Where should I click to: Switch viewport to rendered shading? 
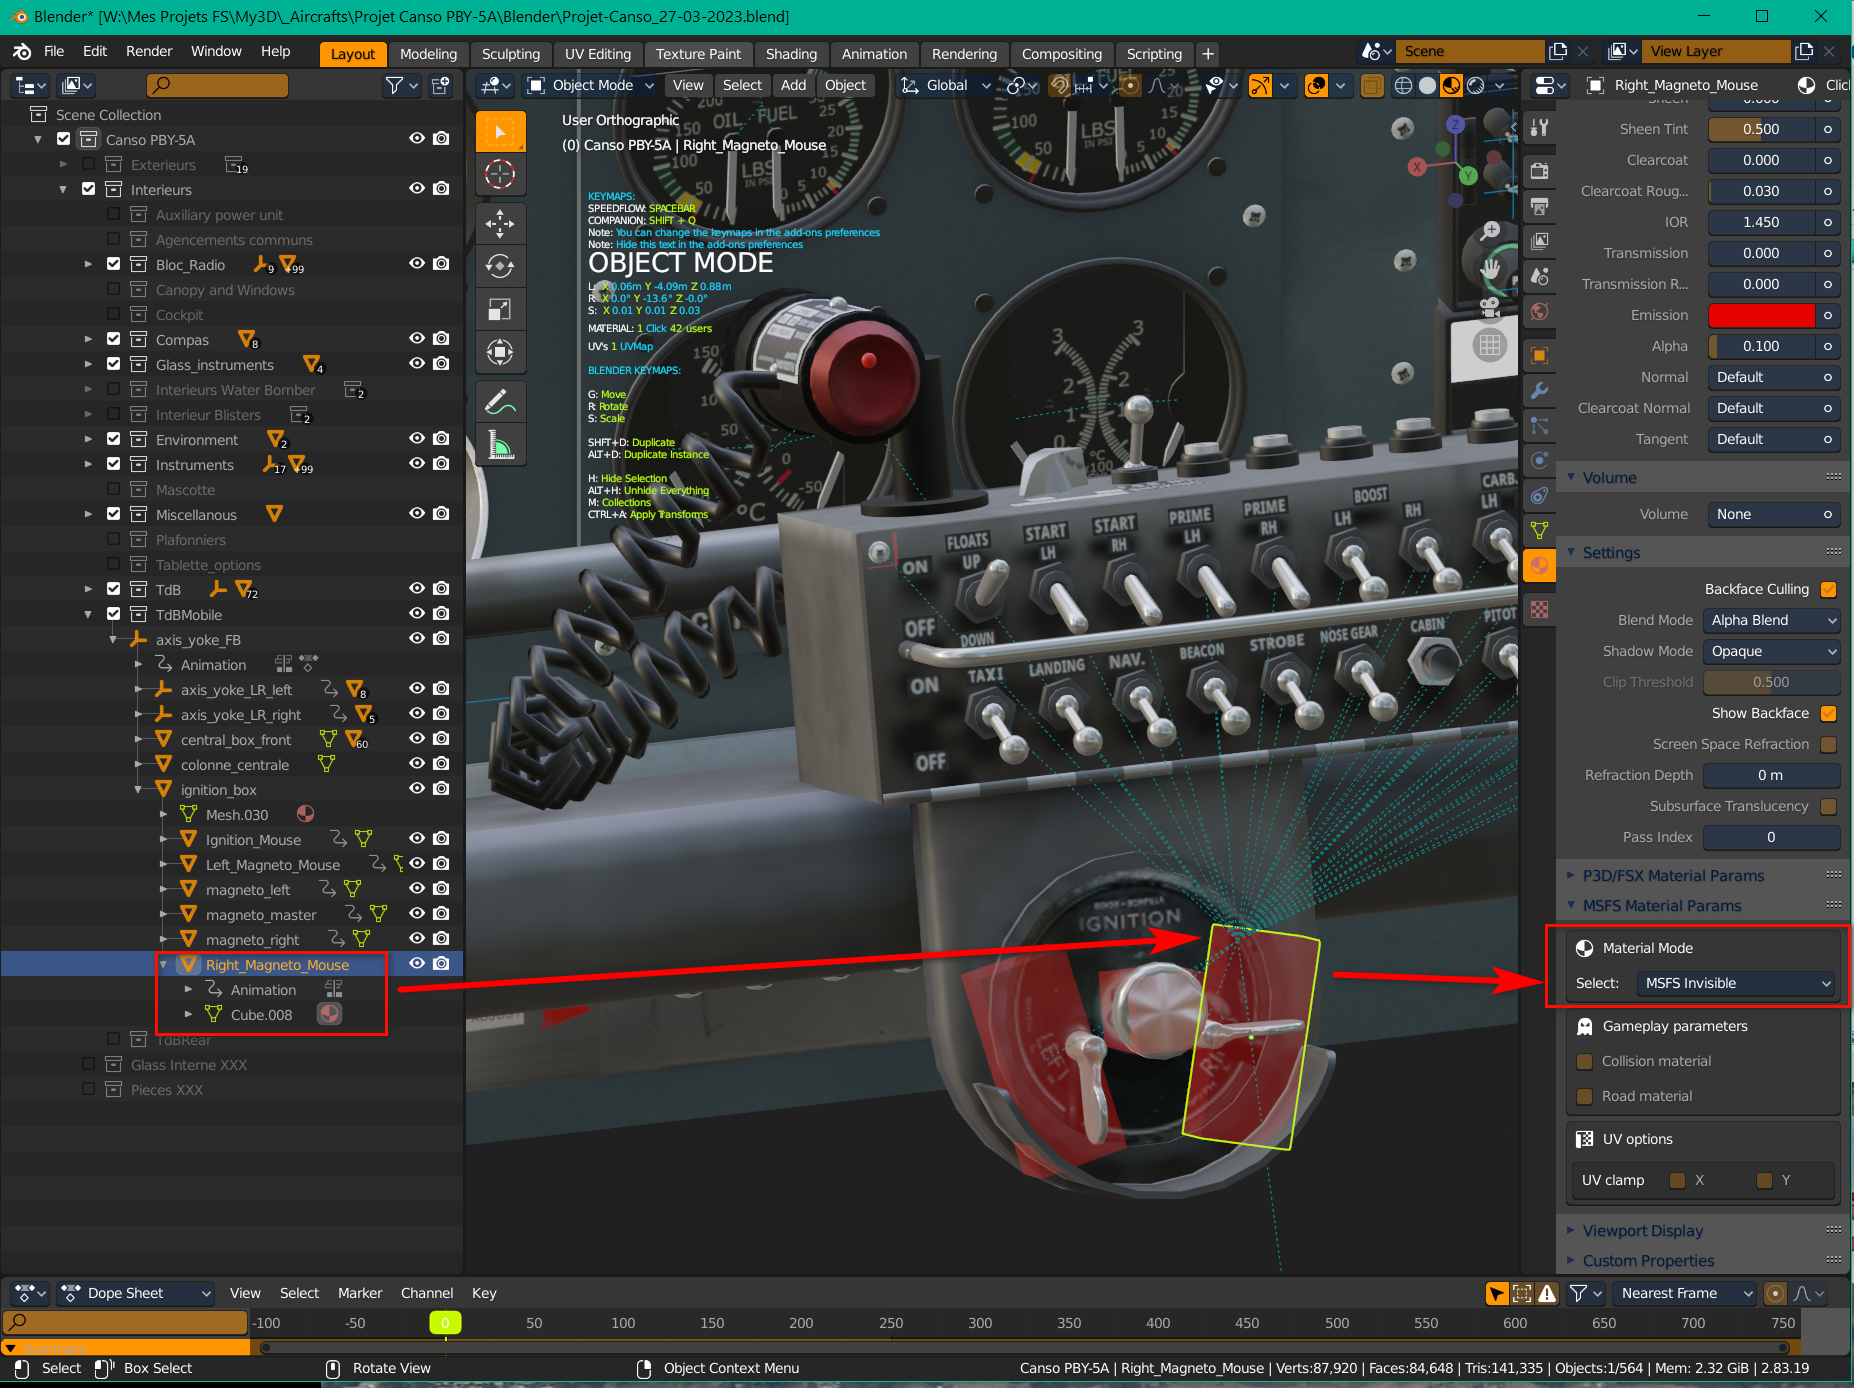(1476, 86)
